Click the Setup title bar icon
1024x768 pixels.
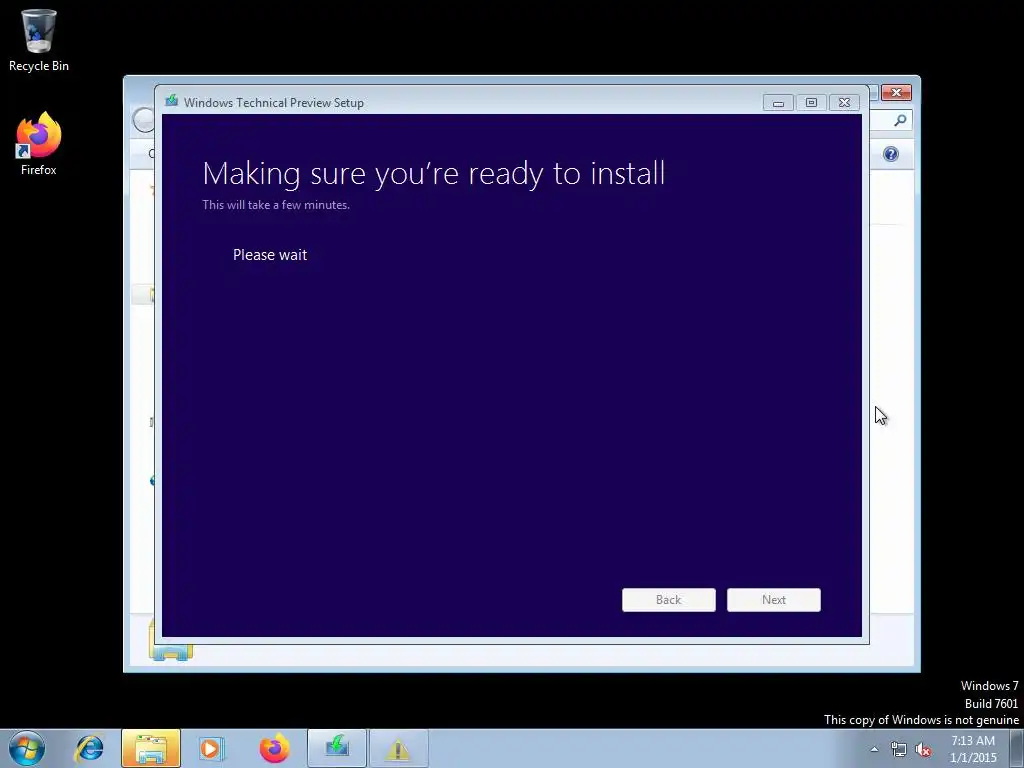172,101
